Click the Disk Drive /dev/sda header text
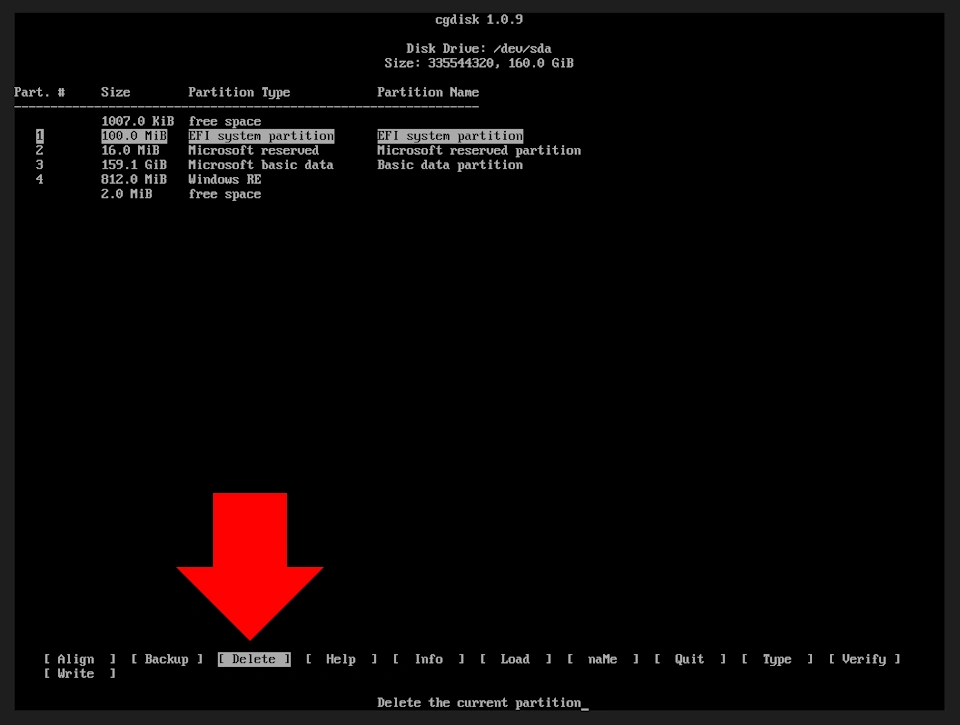Viewport: 960px width, 725px height. click(x=475, y=47)
